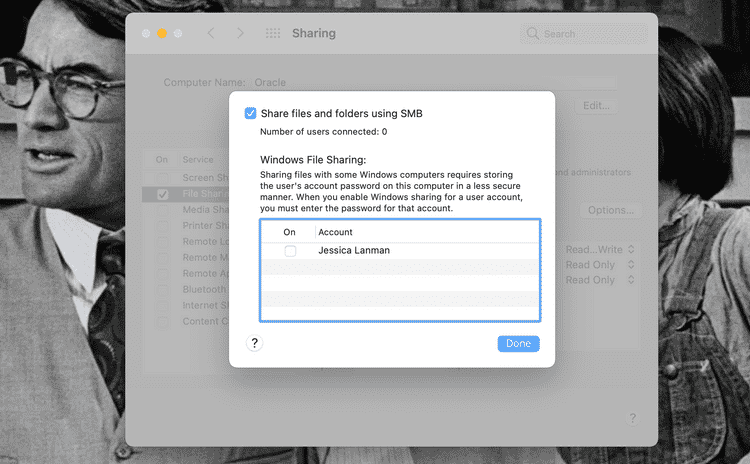The height and width of the screenshot is (464, 750).
Task: Toggle the Share files and folders using SMB checkbox
Action: click(x=250, y=114)
